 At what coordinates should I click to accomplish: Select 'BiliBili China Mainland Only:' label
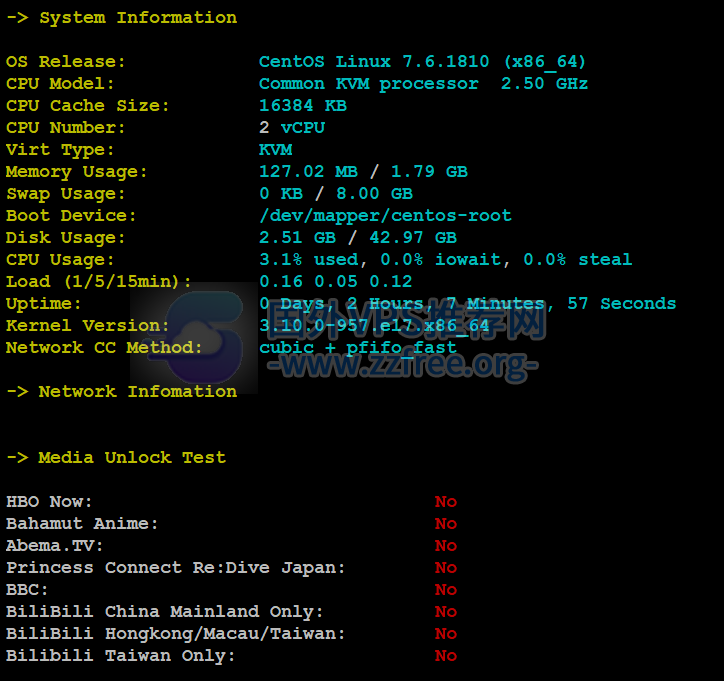[x=164, y=612]
